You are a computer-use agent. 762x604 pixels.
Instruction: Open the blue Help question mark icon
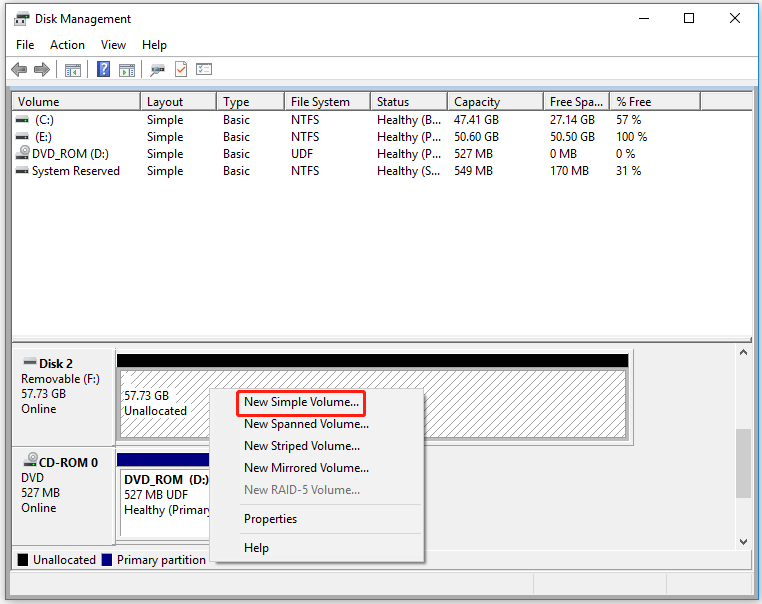point(103,70)
